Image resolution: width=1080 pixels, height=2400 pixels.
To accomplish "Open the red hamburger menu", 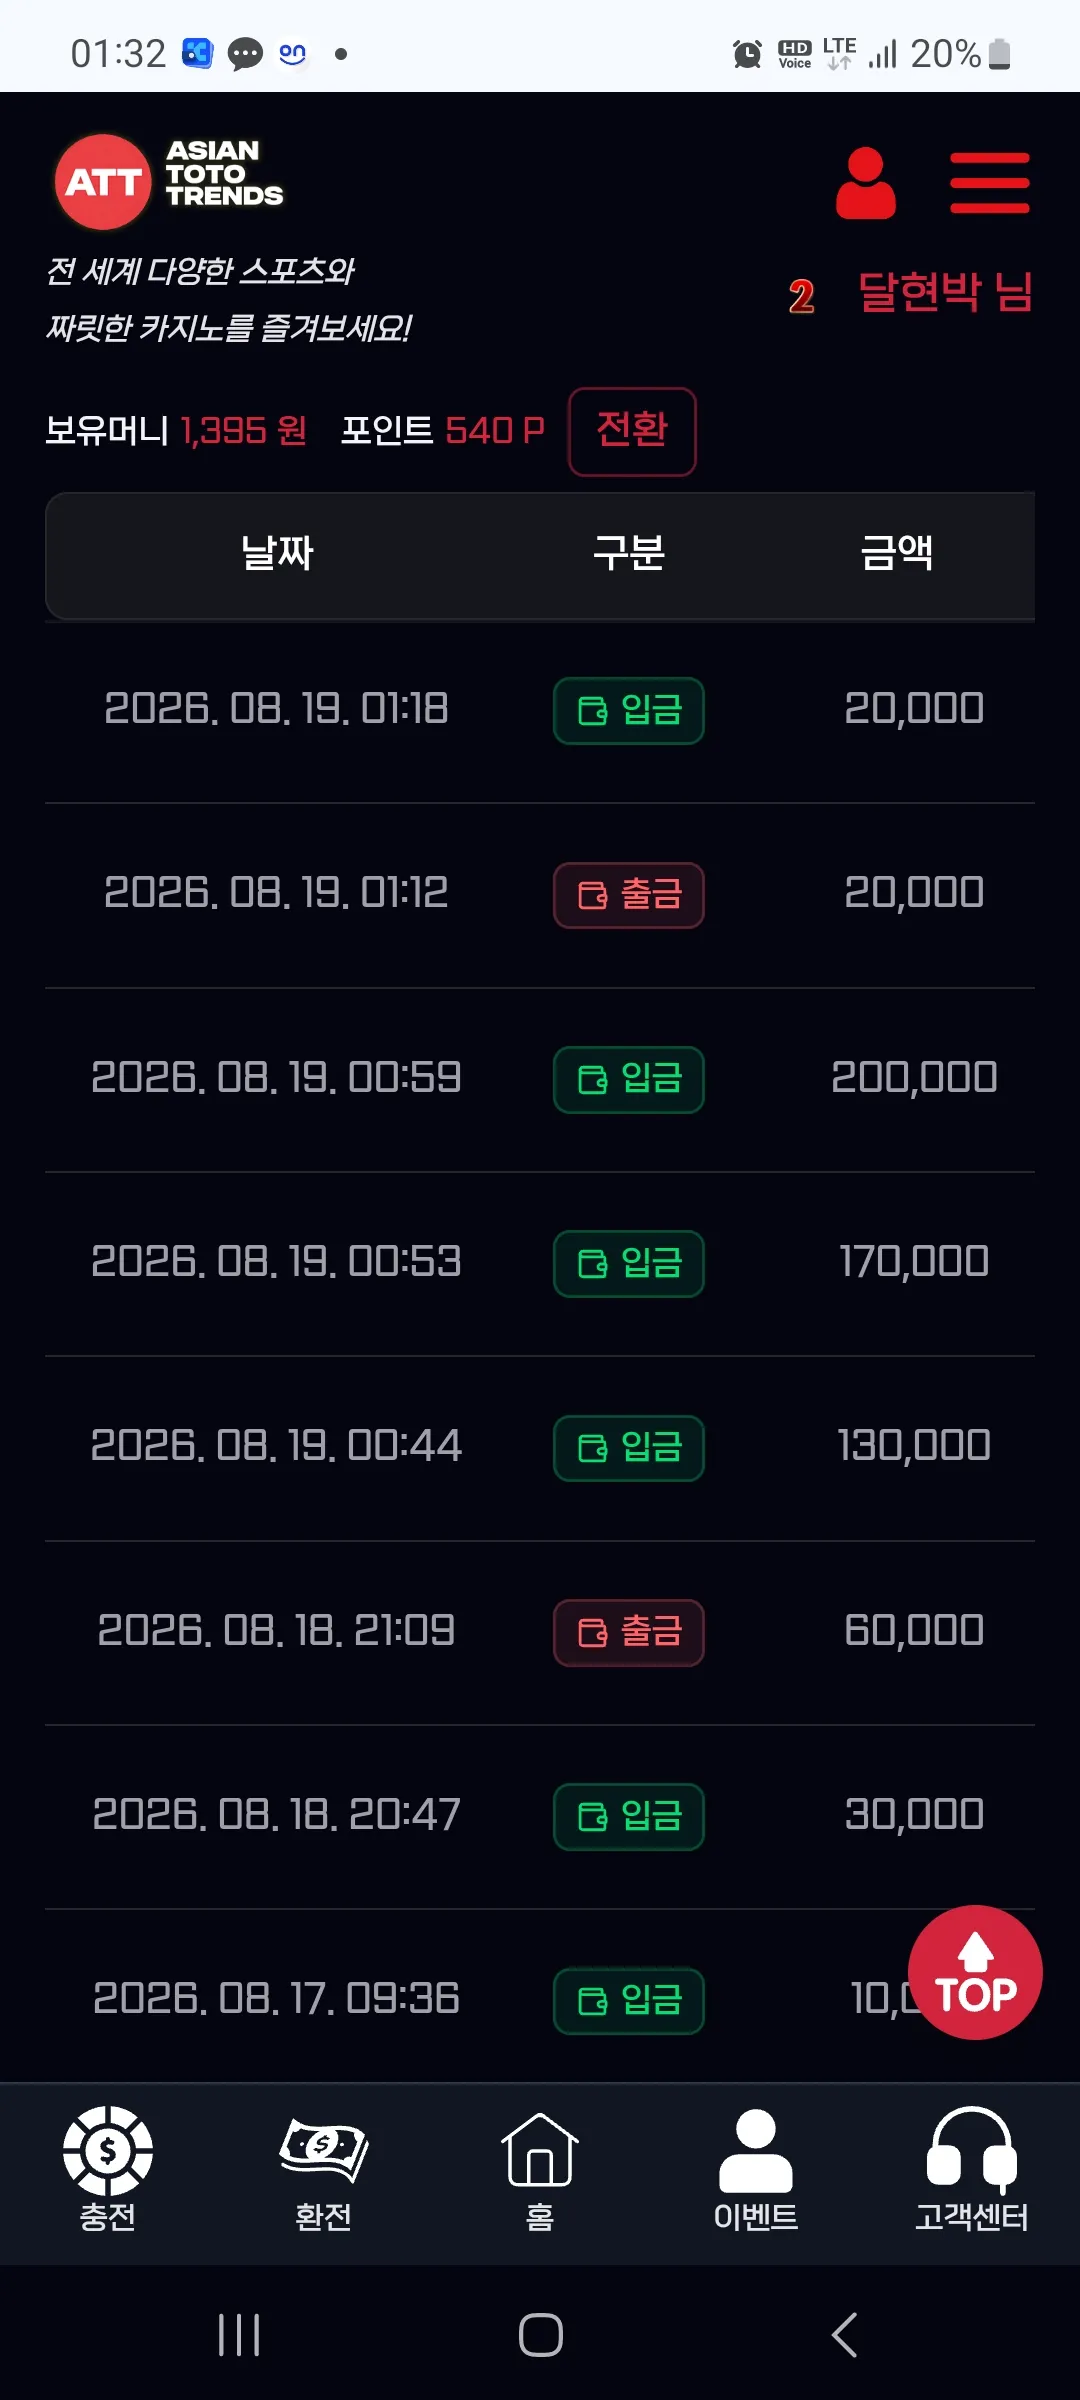I will coord(989,183).
